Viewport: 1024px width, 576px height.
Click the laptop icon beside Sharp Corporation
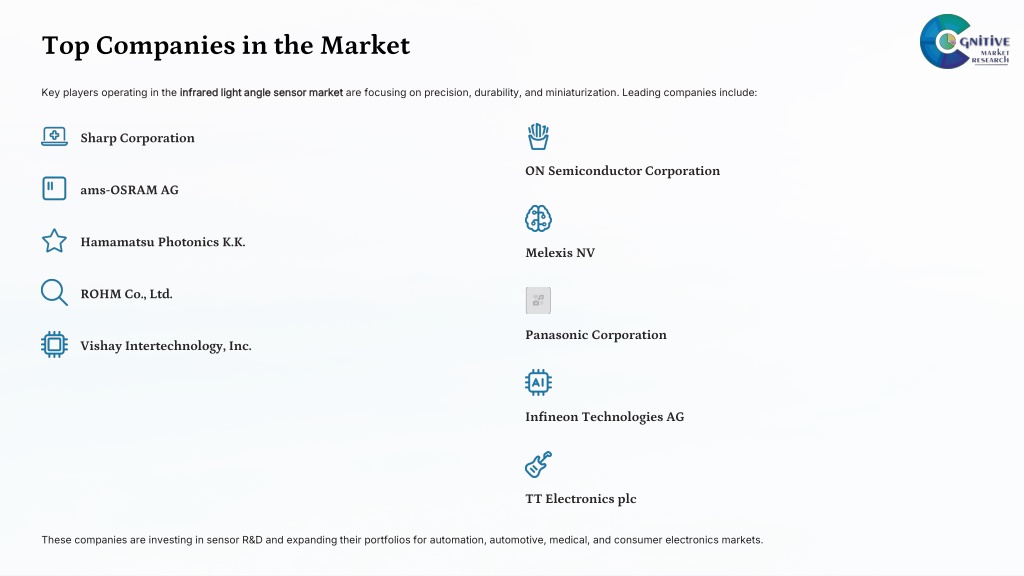tap(54, 136)
